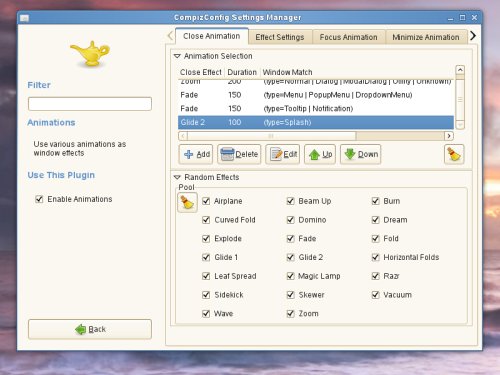Viewport: 500px width, 375px height.
Task: Reset the random effects Pool with broom icon
Action: (187, 202)
